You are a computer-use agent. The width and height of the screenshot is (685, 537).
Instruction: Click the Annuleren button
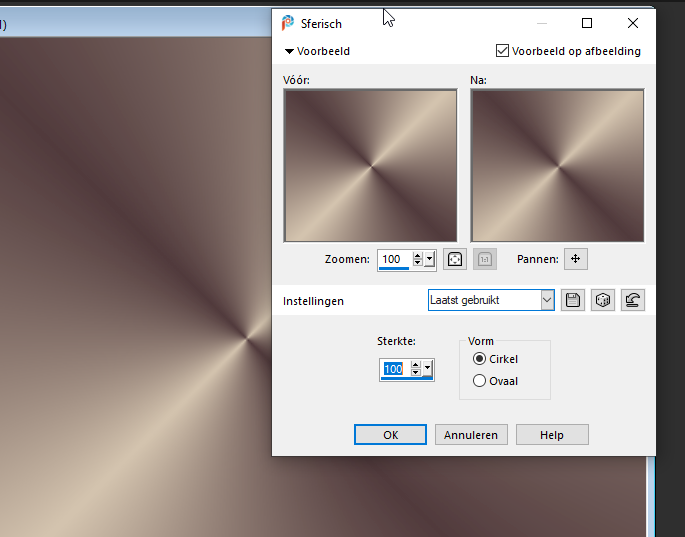pyautogui.click(x=471, y=435)
